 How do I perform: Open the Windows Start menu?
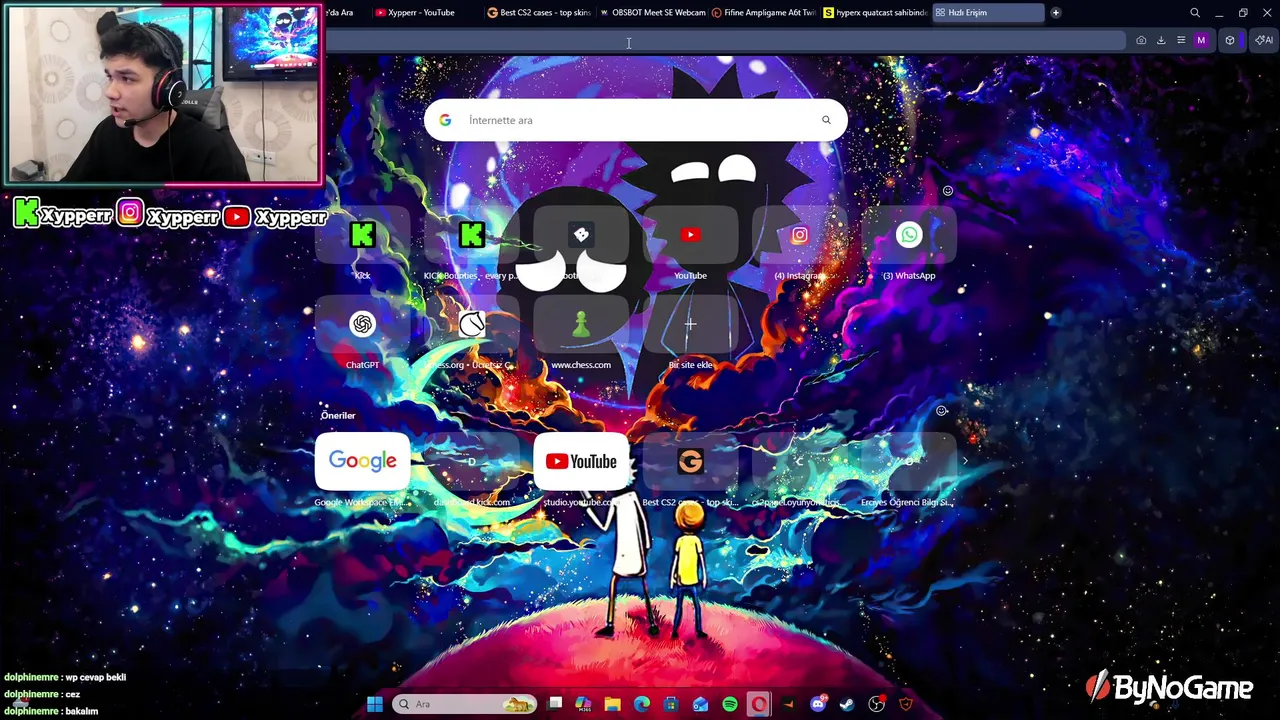pos(375,704)
